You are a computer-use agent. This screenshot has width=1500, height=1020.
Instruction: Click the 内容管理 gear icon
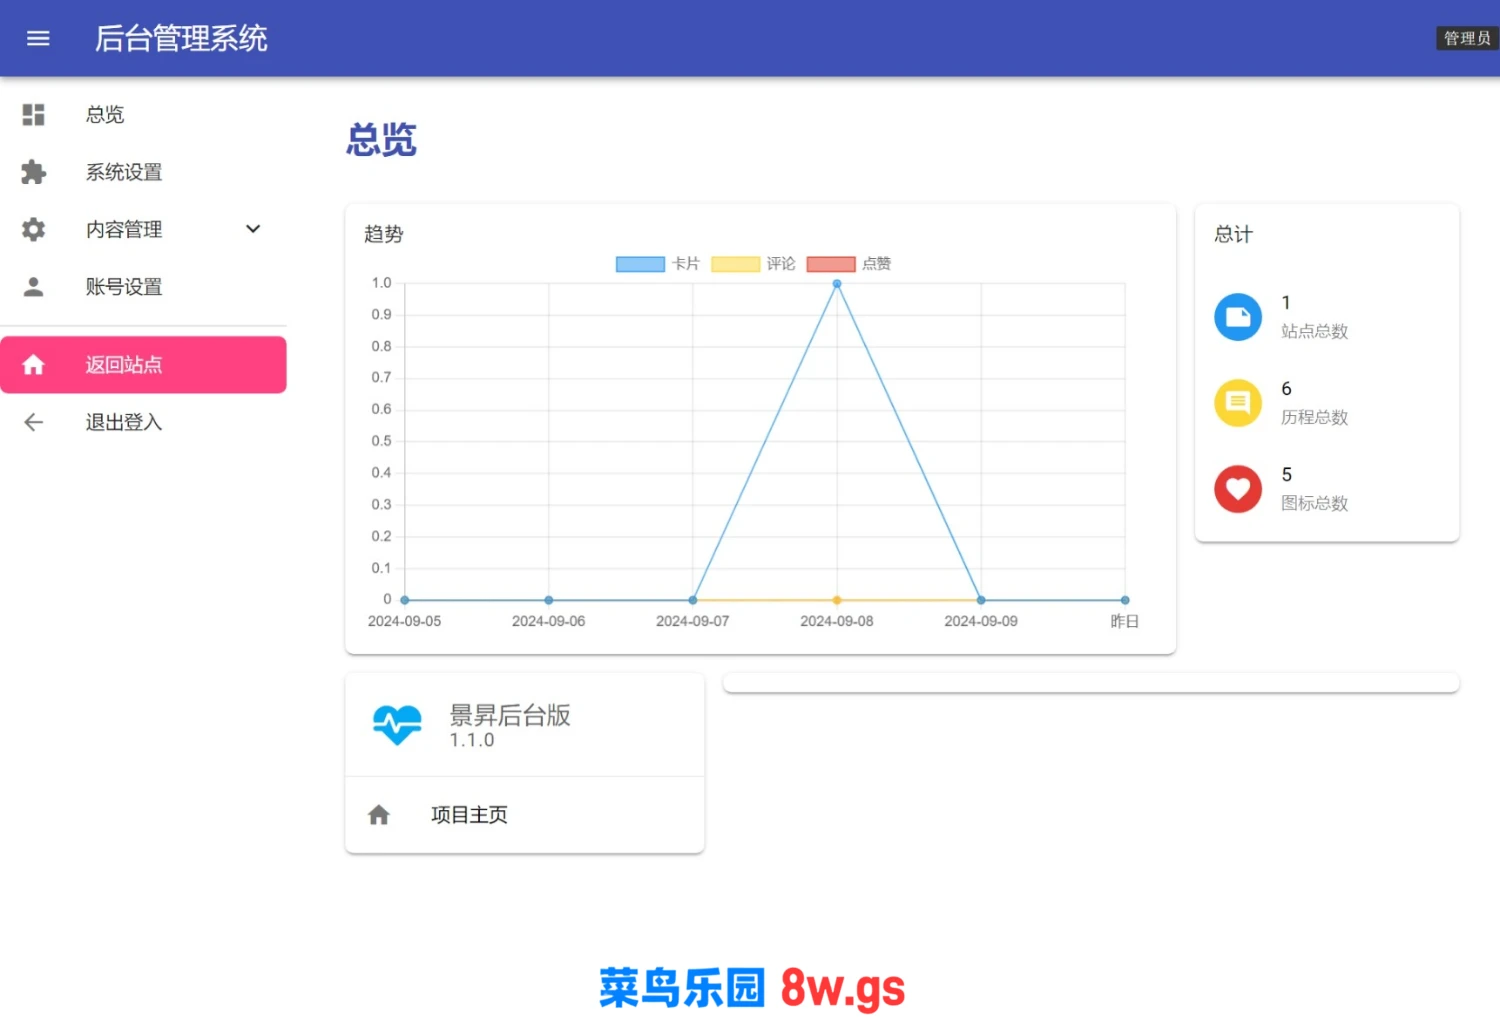pyautogui.click(x=34, y=229)
